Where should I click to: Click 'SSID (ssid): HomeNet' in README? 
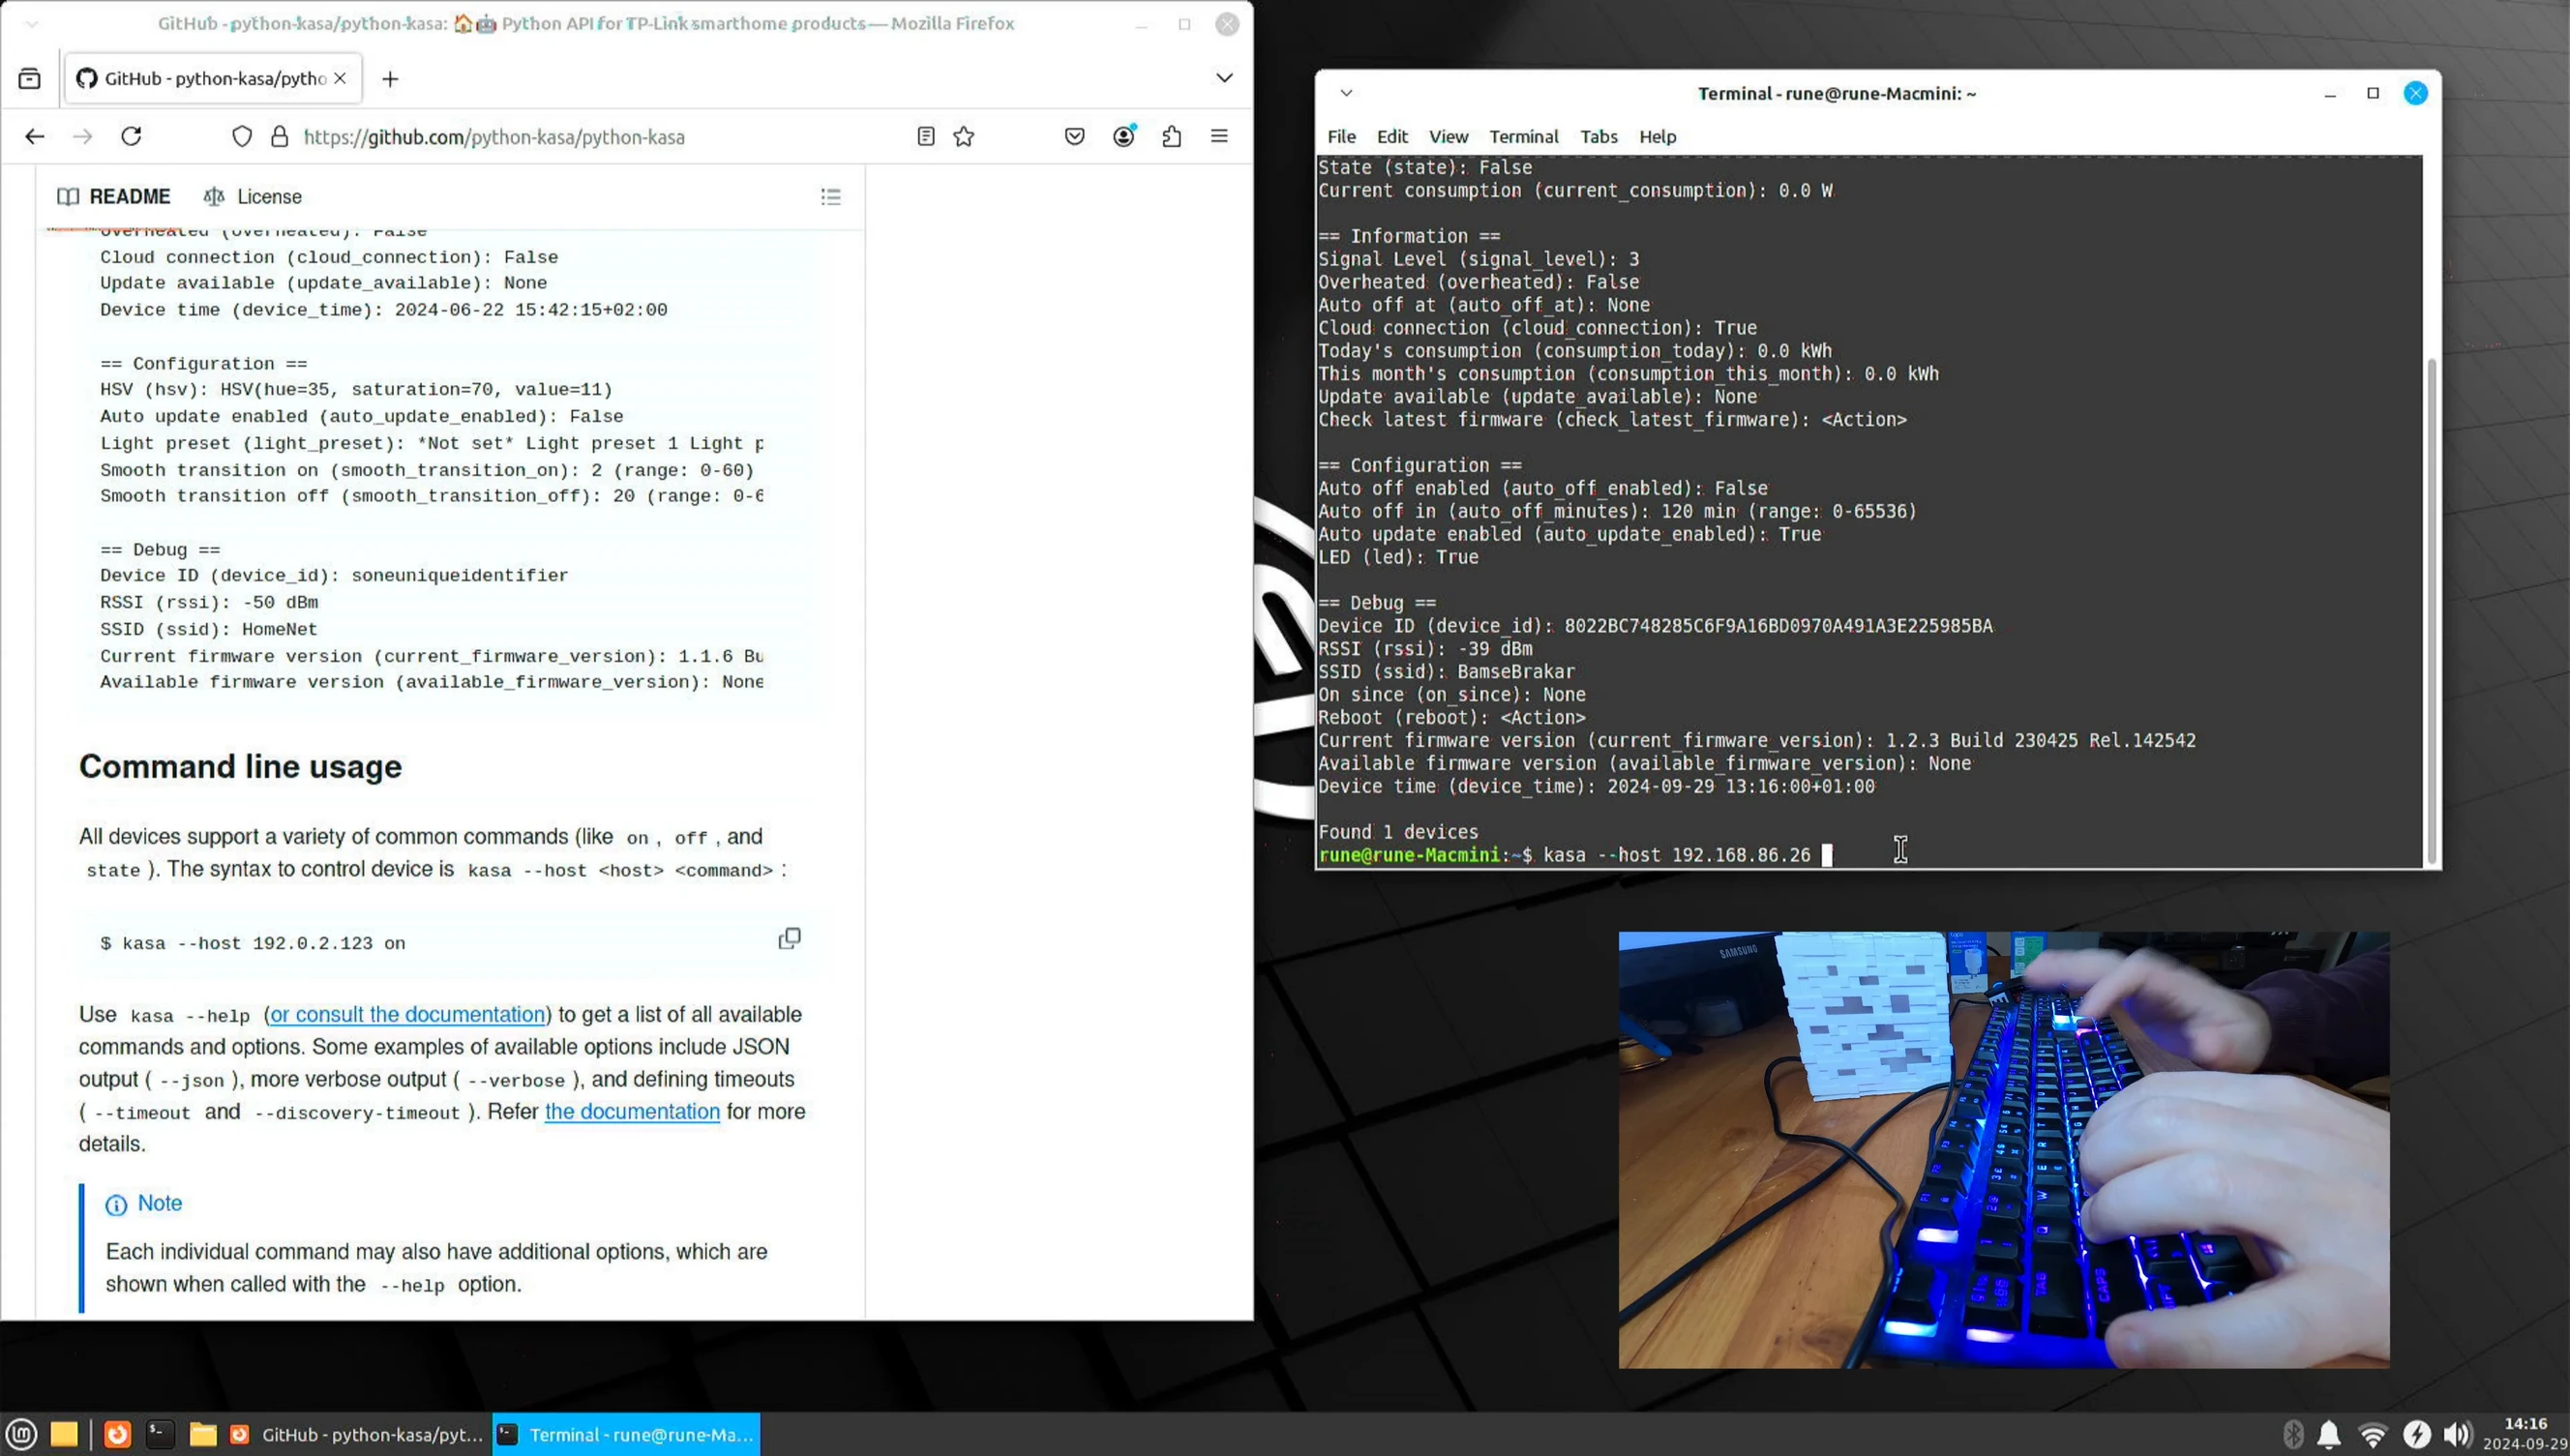coord(208,629)
